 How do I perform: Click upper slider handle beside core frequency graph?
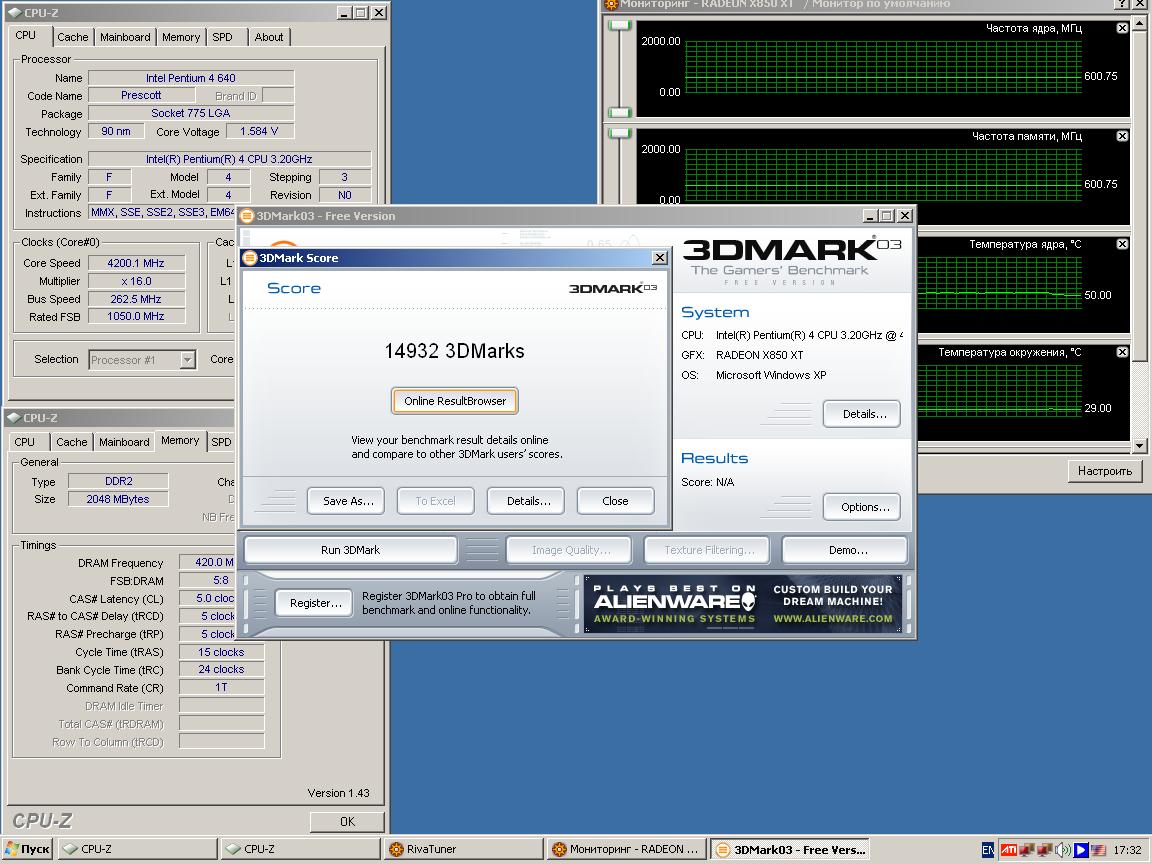pyautogui.click(x=620, y=25)
